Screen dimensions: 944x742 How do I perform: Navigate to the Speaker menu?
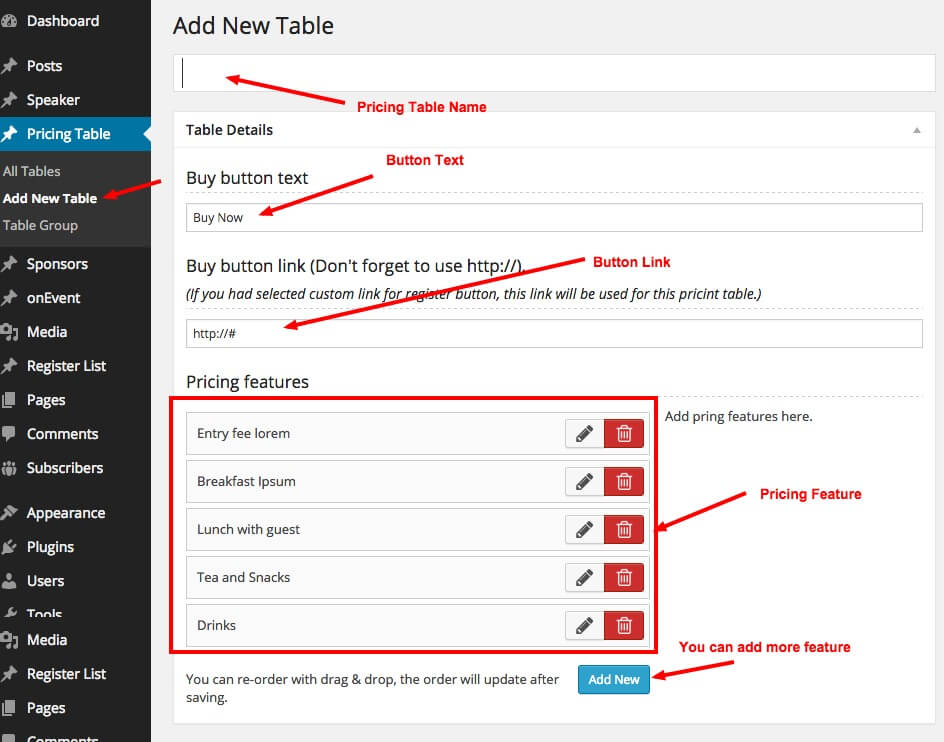point(53,100)
